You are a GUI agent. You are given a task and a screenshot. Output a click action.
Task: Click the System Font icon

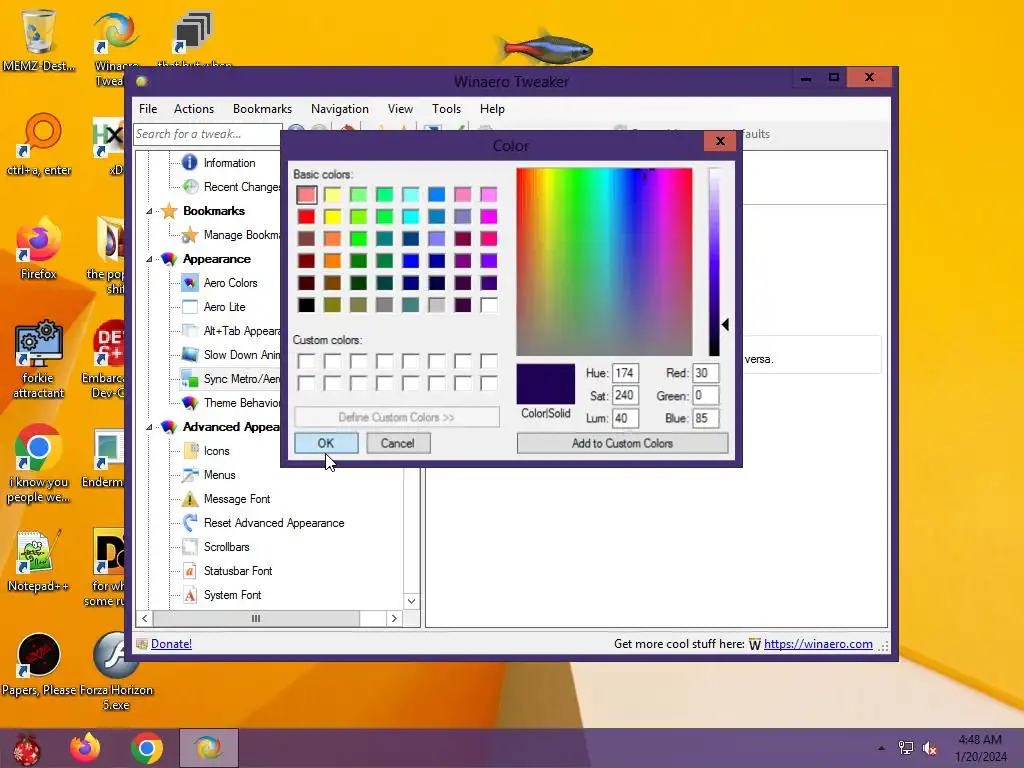click(x=189, y=595)
